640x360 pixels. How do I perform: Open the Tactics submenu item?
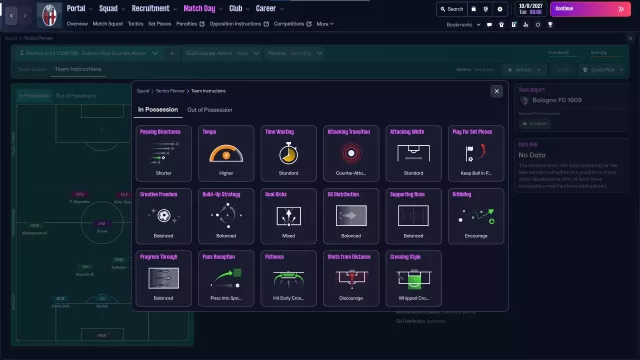[x=136, y=24]
